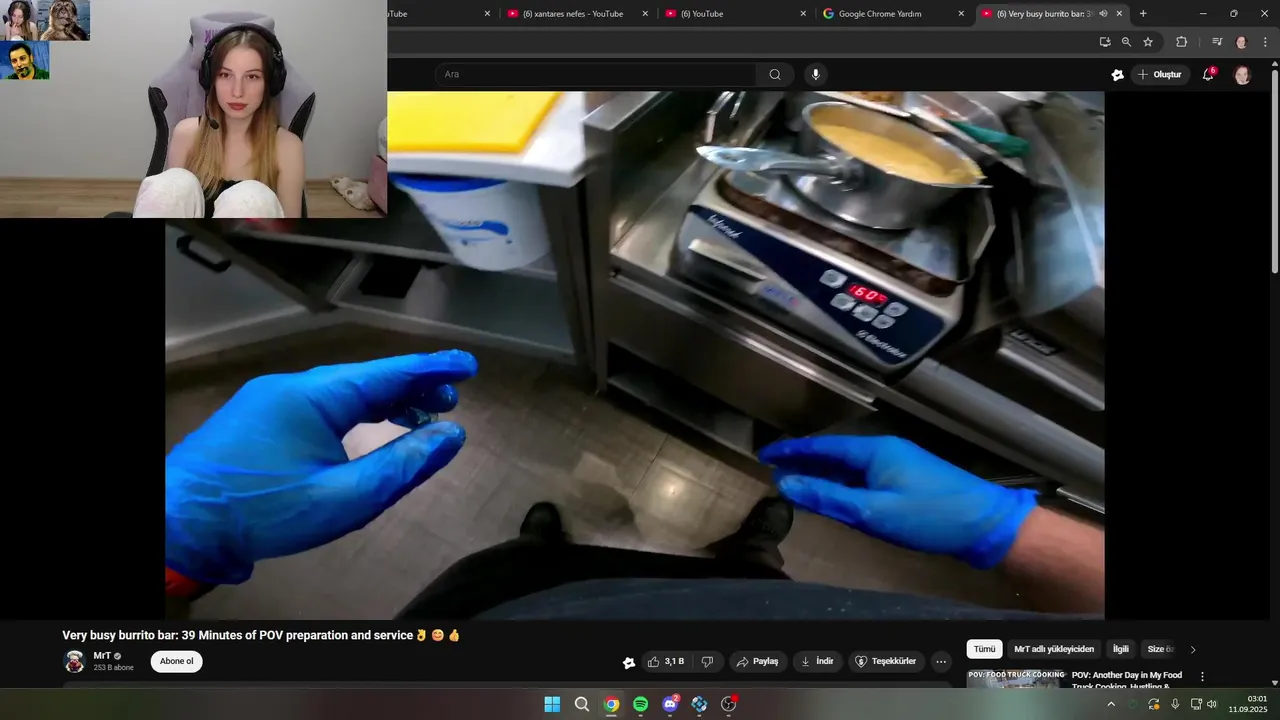
Task: Show more filter chips with right arrow
Action: (1193, 650)
